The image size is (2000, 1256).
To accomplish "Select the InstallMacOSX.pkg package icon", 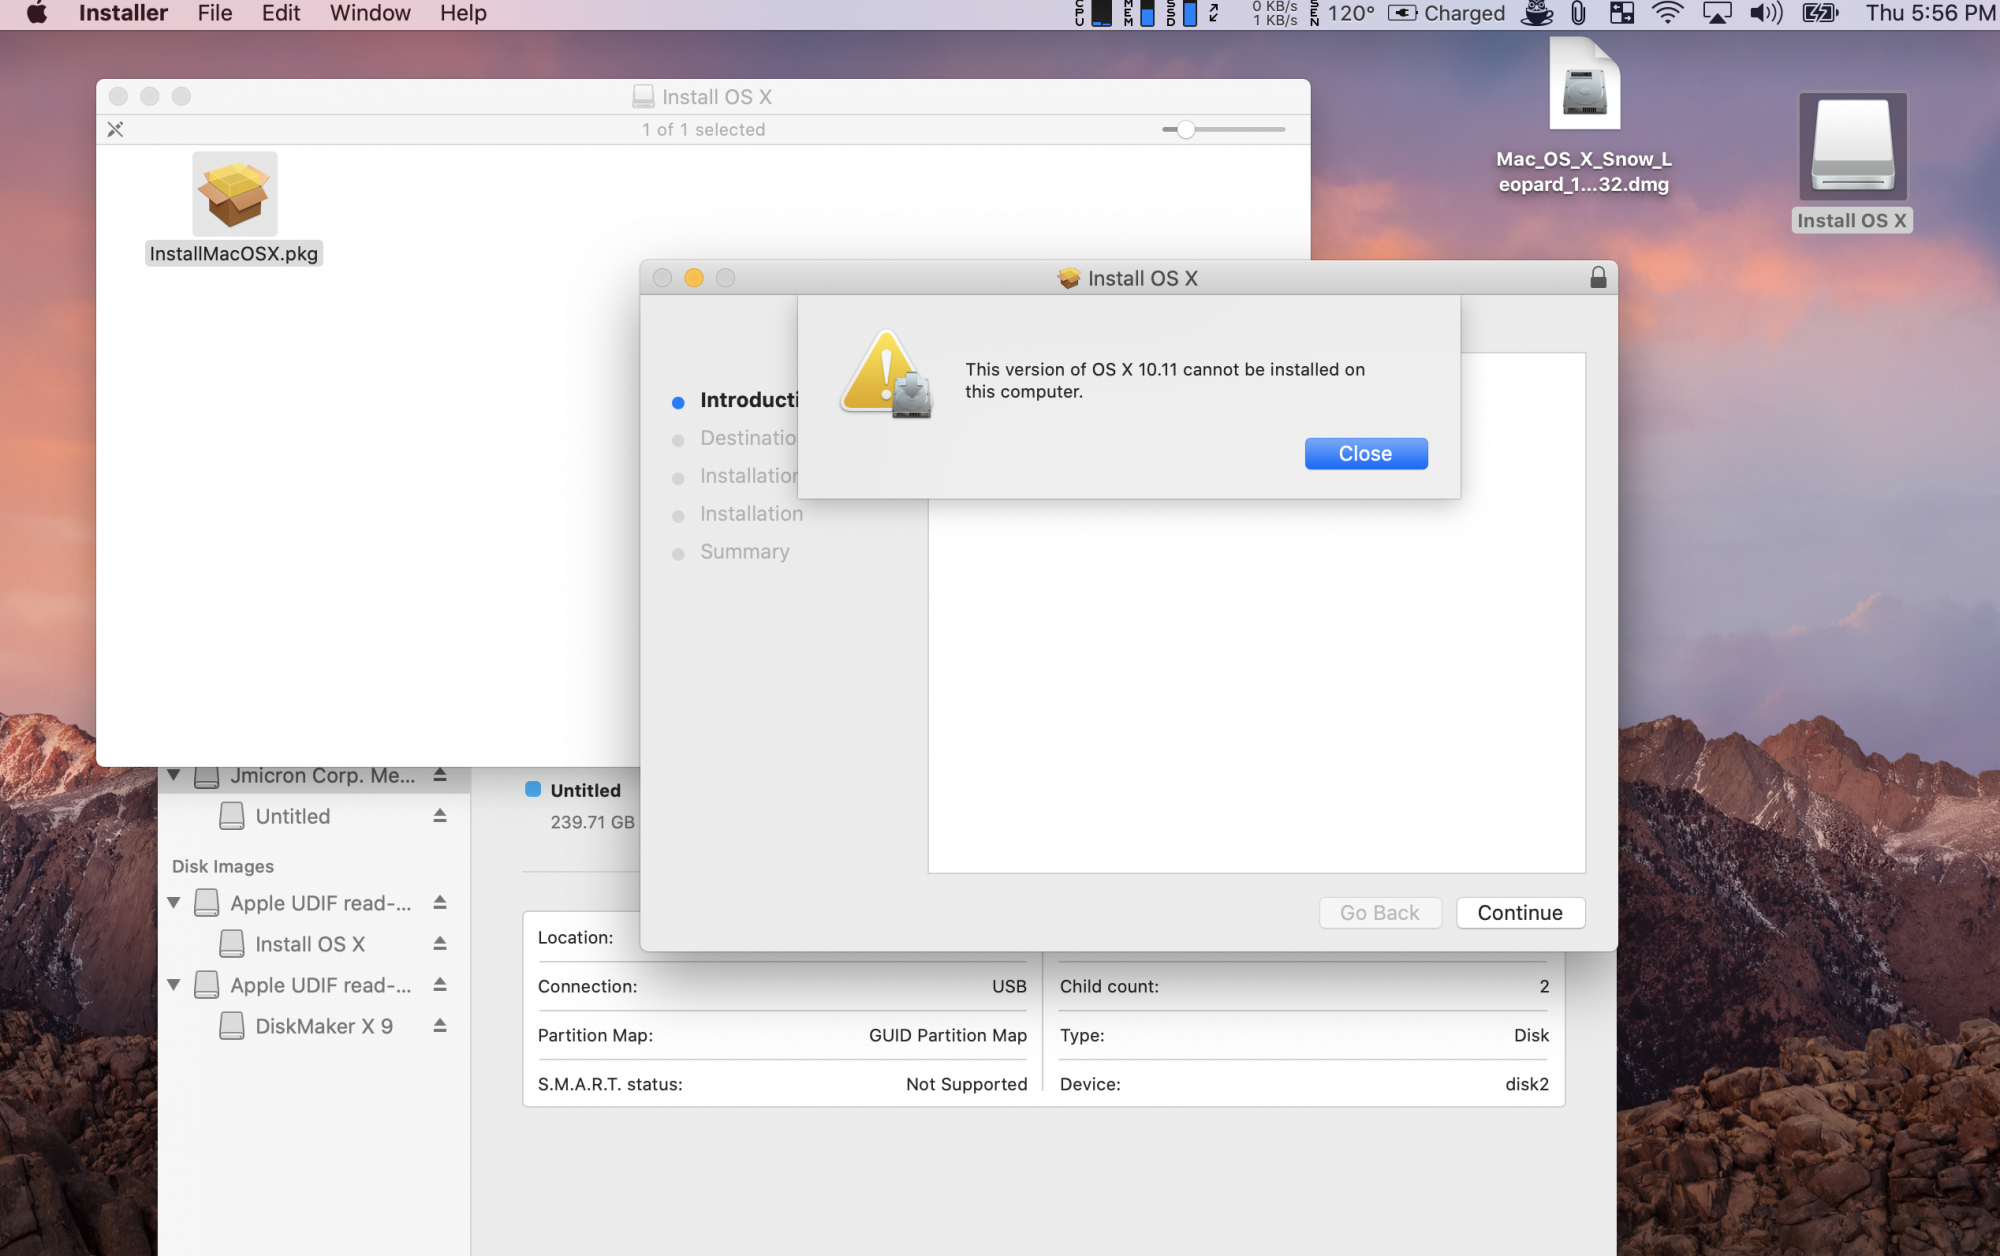I will coord(234,194).
